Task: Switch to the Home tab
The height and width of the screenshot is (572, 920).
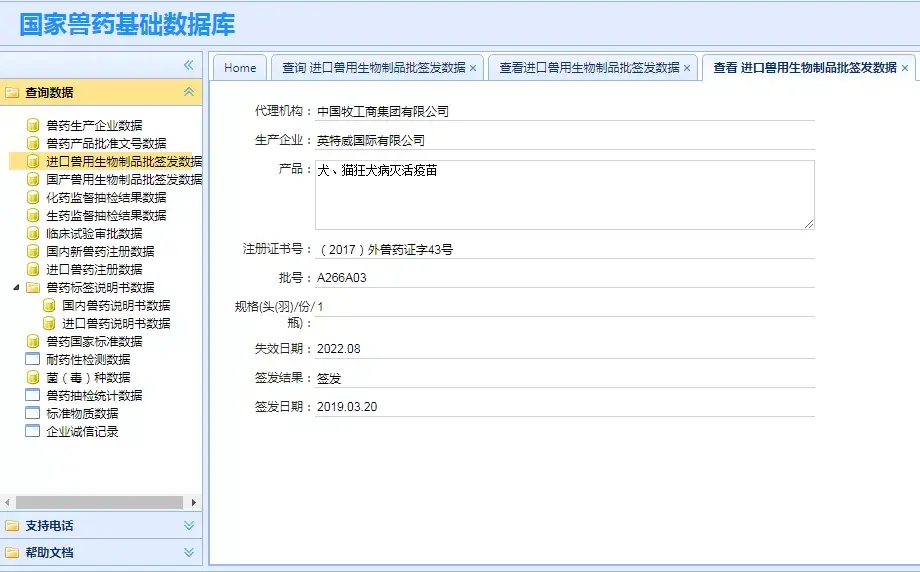Action: pyautogui.click(x=240, y=67)
